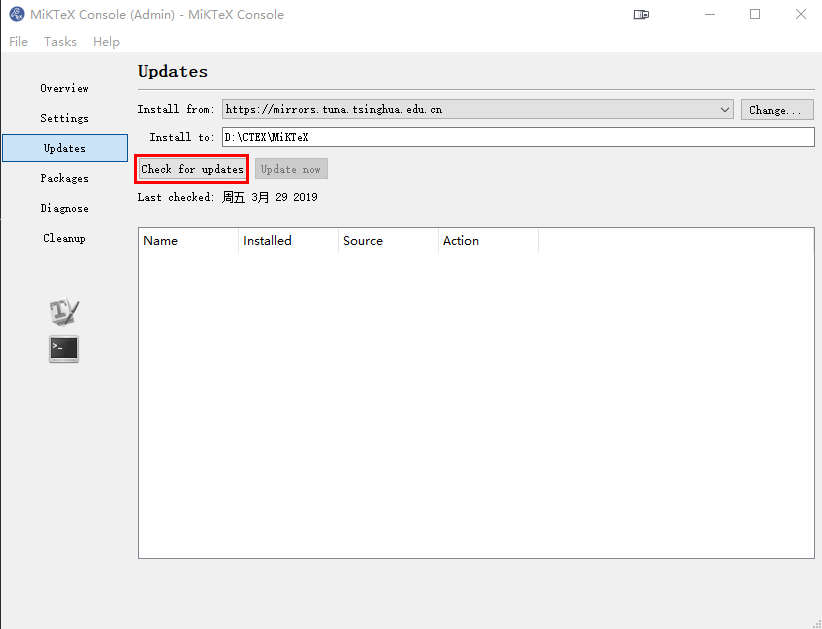Sort by the Installed column header
Viewport: 822px width, 629px height.
click(x=288, y=241)
